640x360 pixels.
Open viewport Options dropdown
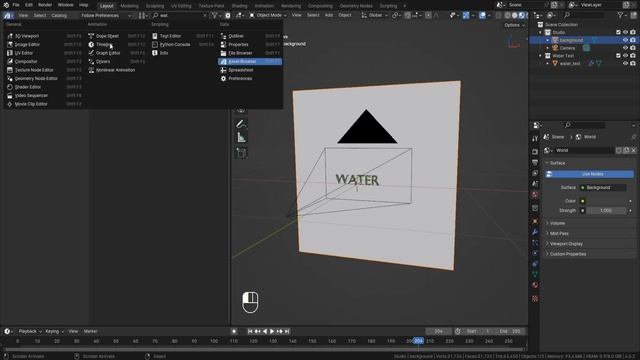(x=514, y=25)
